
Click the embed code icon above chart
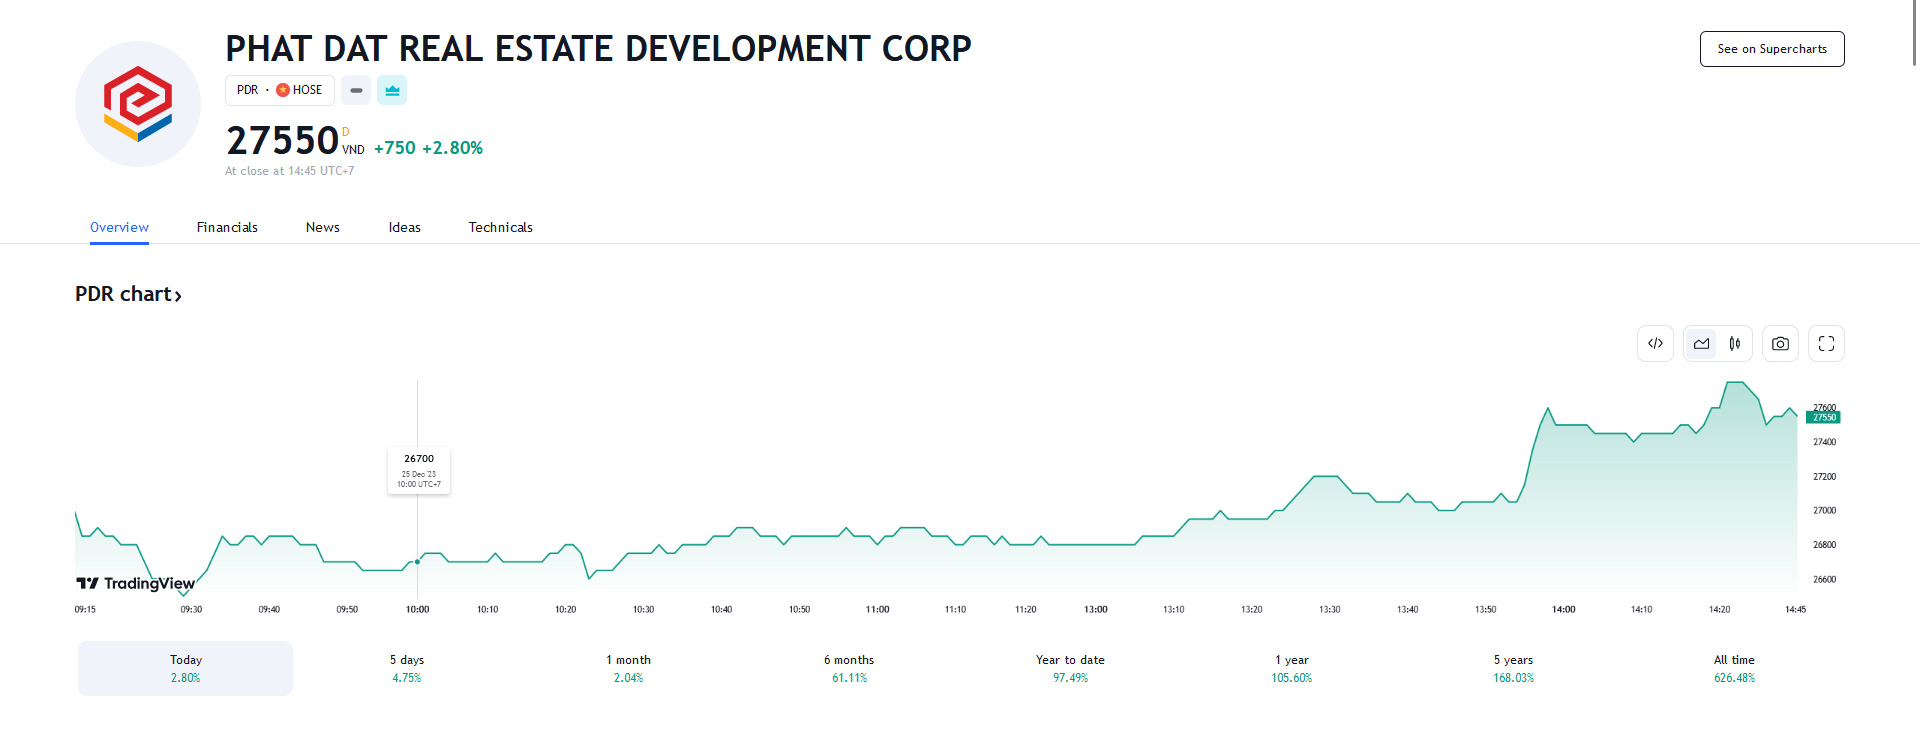tap(1655, 344)
